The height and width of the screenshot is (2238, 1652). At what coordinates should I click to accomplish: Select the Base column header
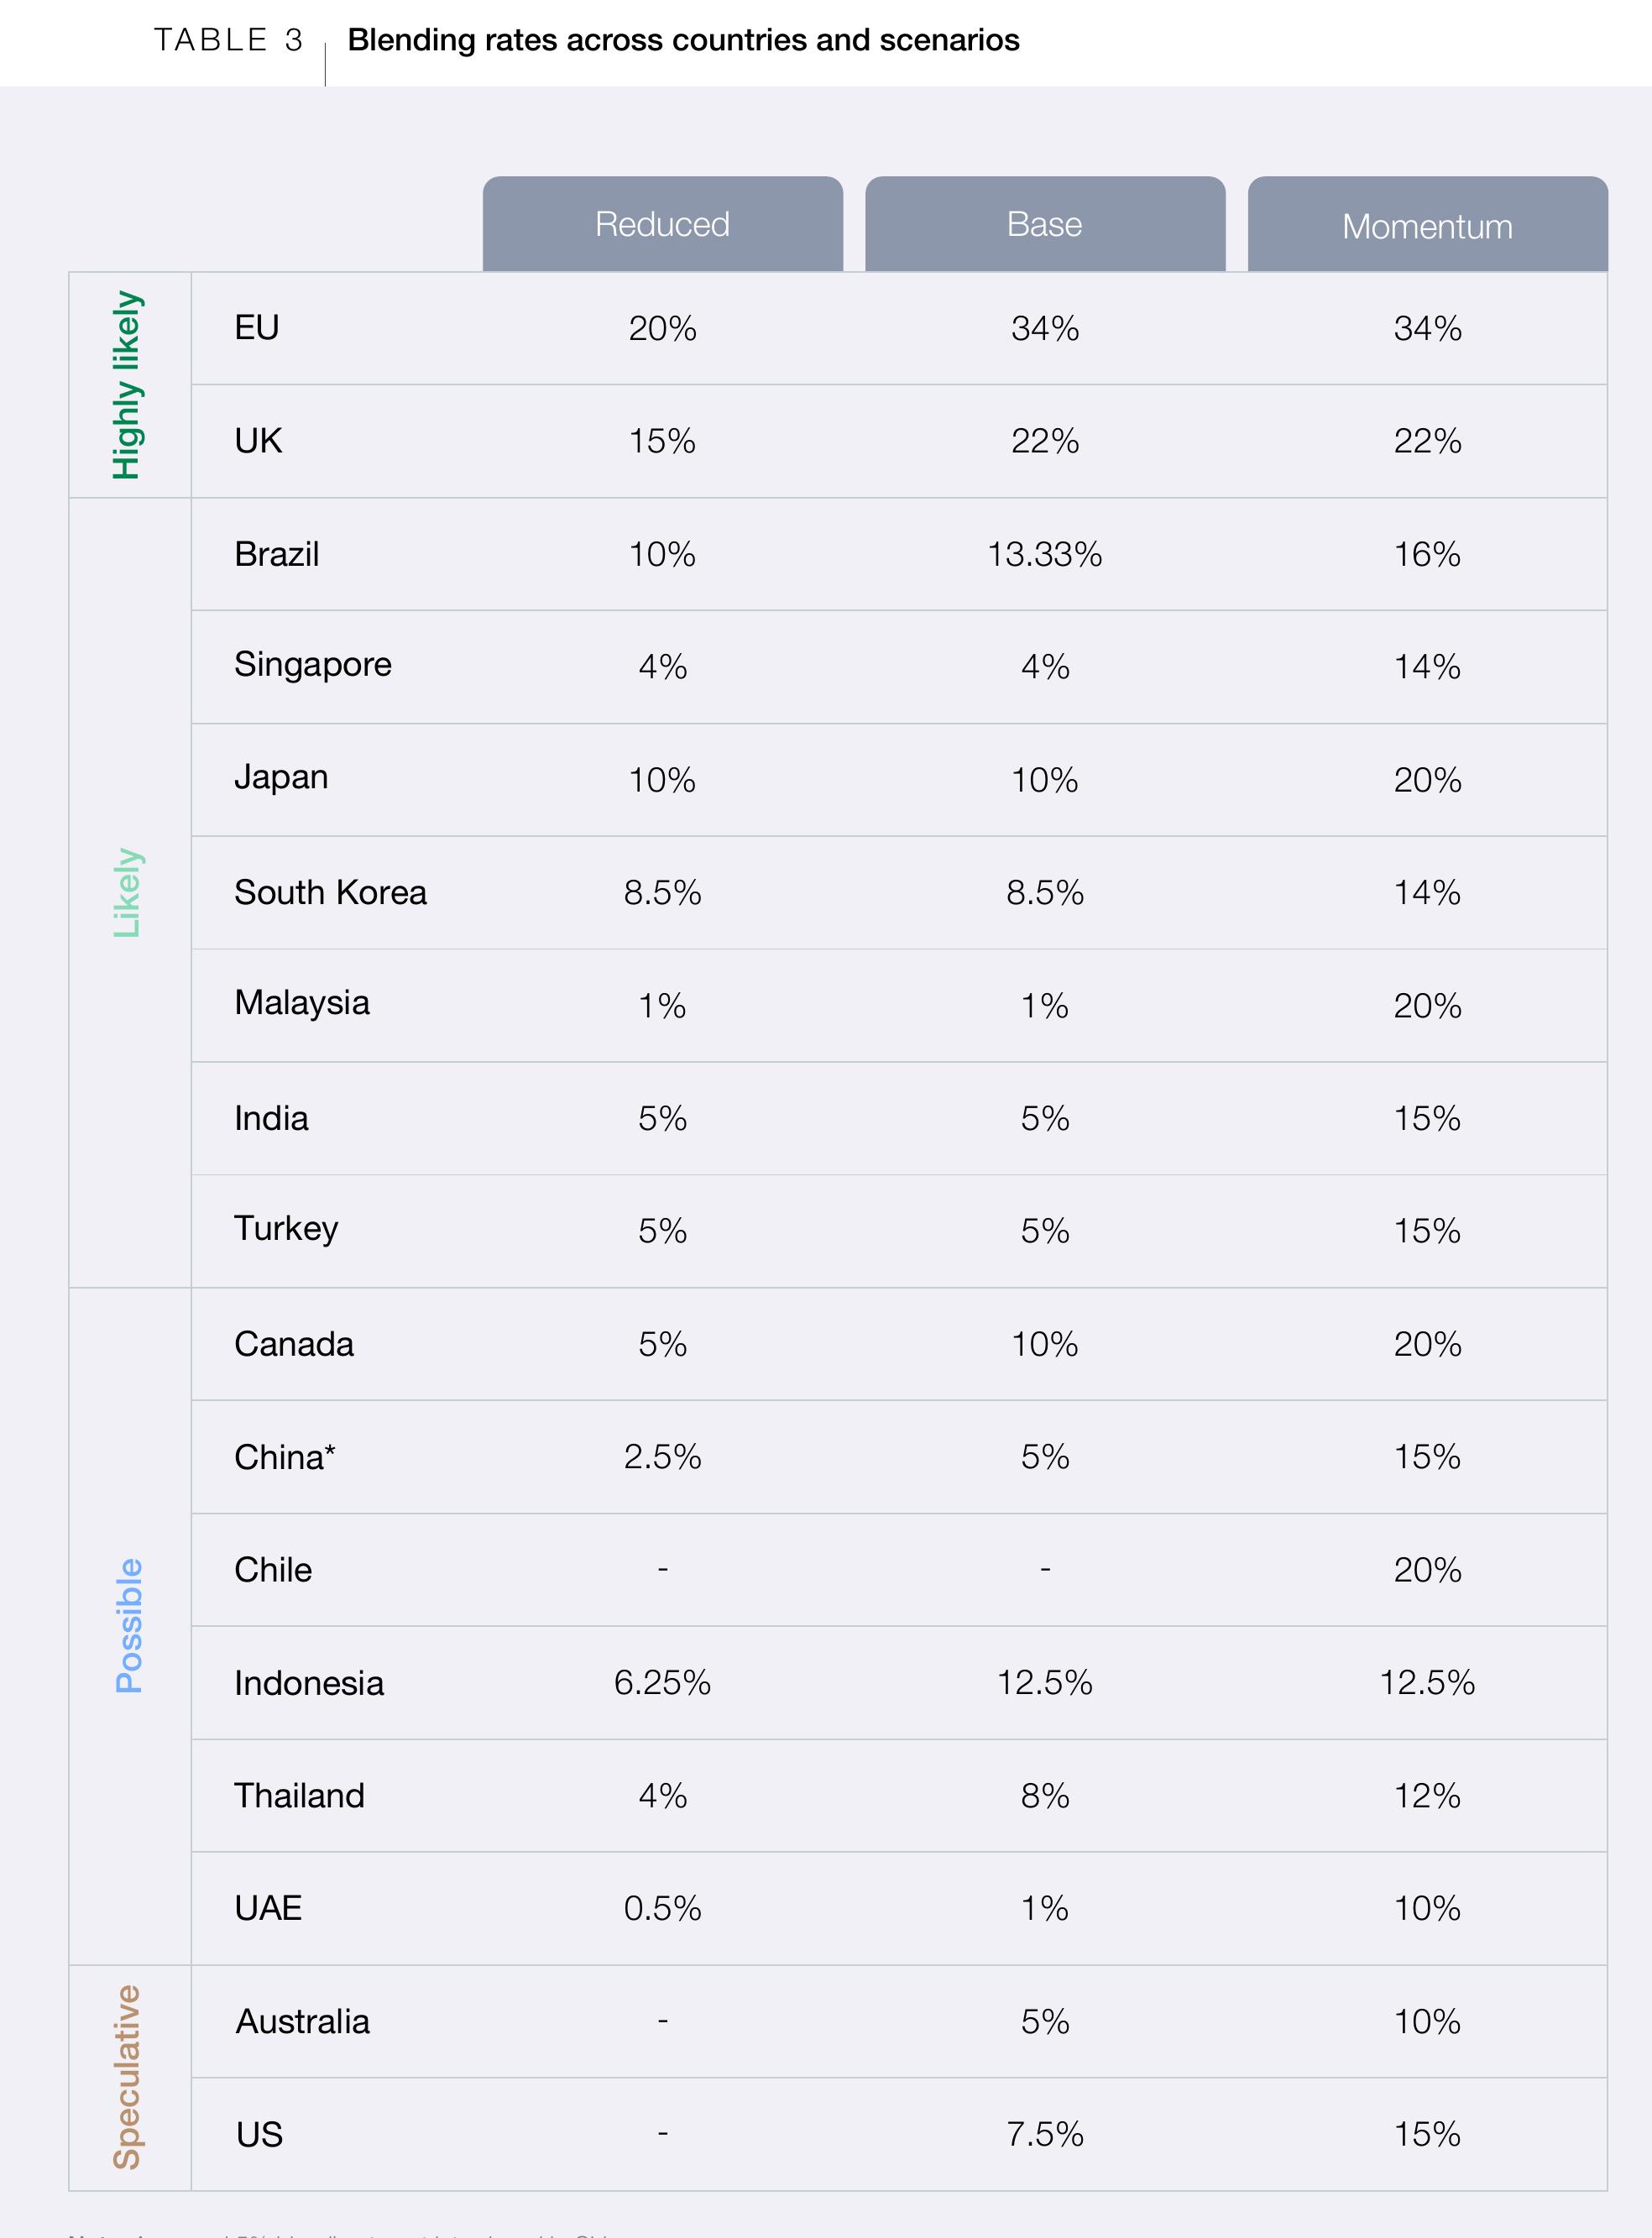click(x=1045, y=224)
